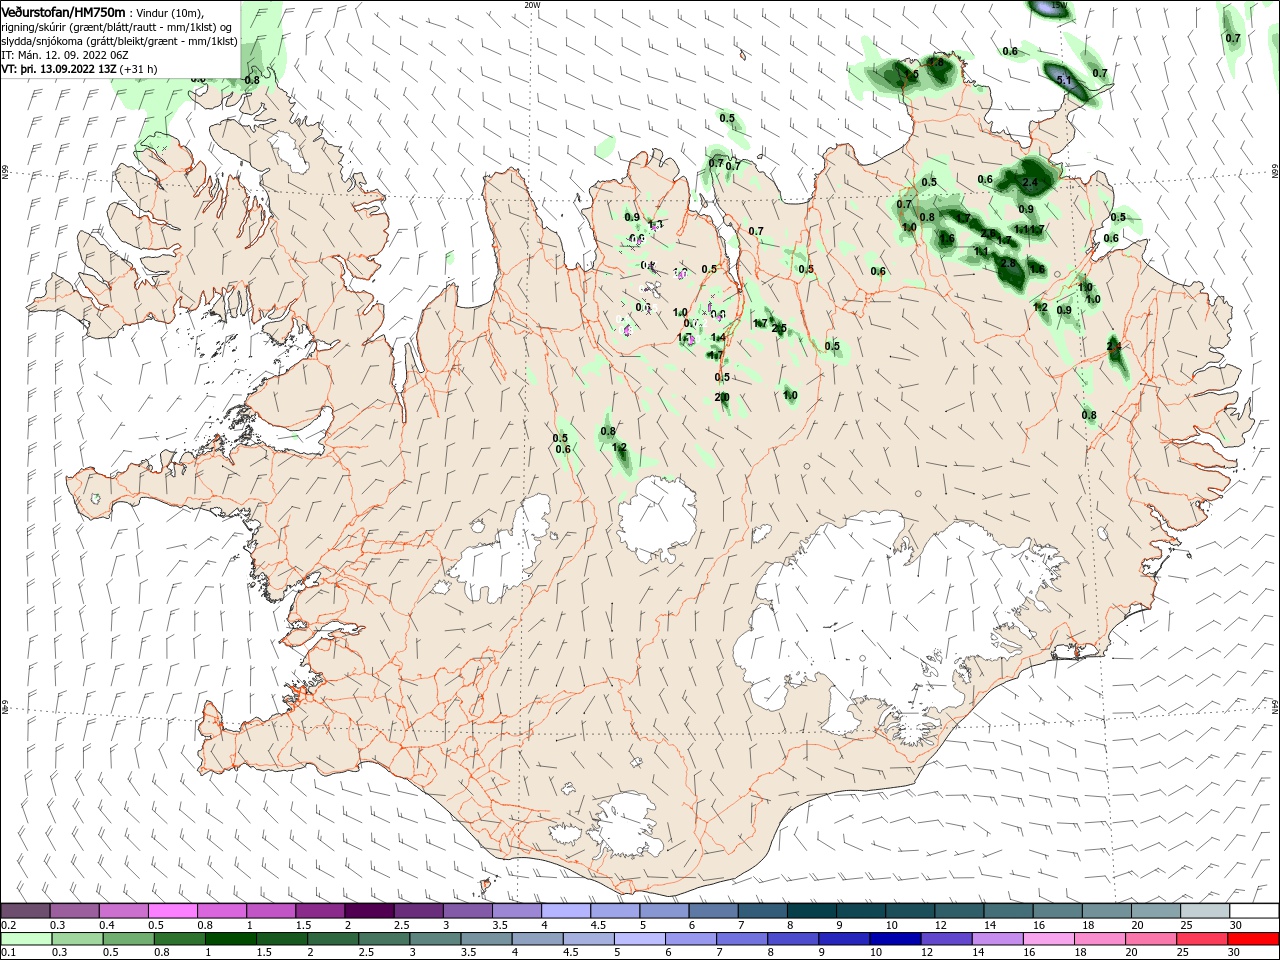
Task: Select the dark teal snow swatch labeled 8
Action: [812, 911]
